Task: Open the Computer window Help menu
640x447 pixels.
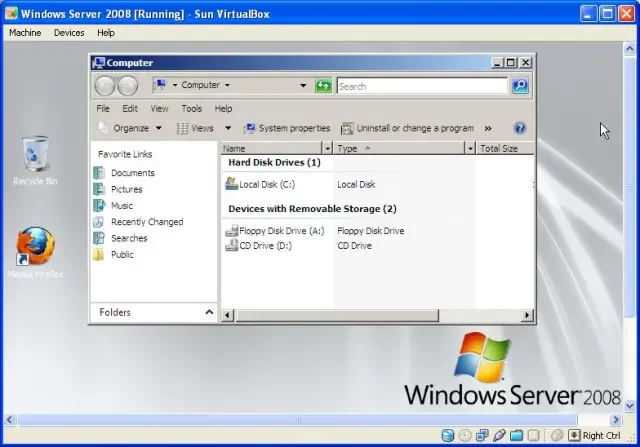Action: click(223, 109)
